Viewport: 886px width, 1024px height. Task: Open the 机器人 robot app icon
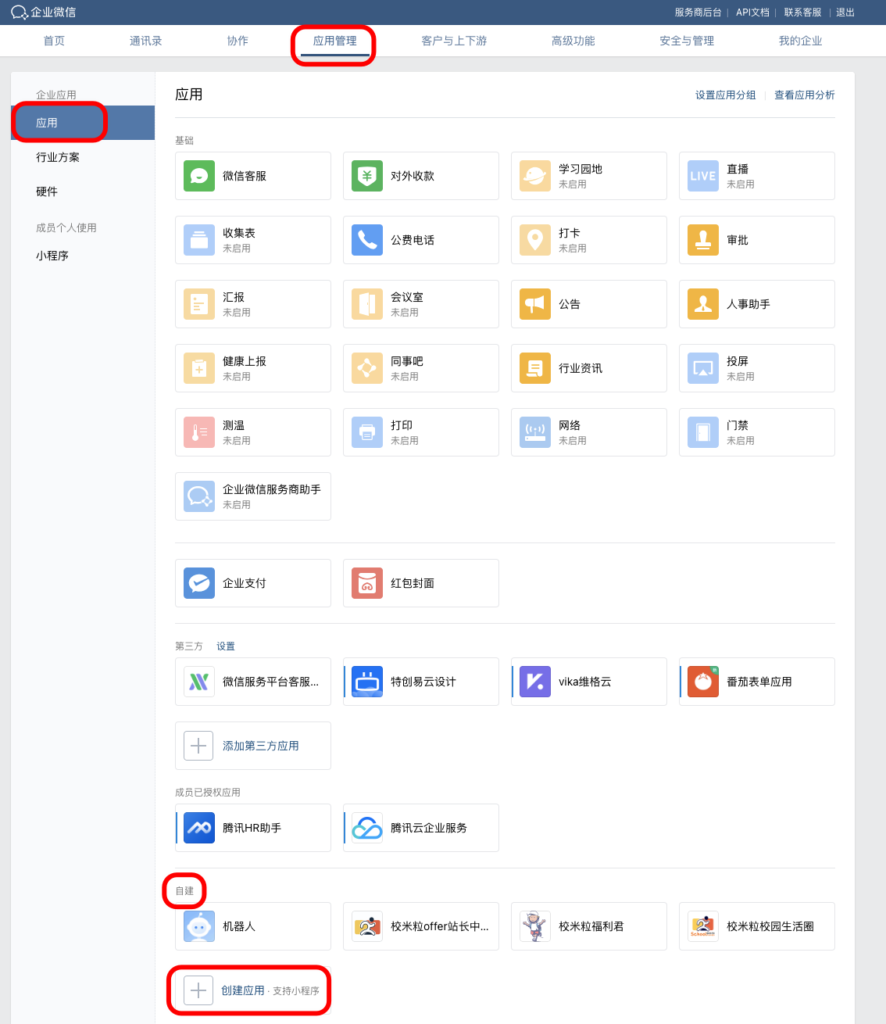199,927
